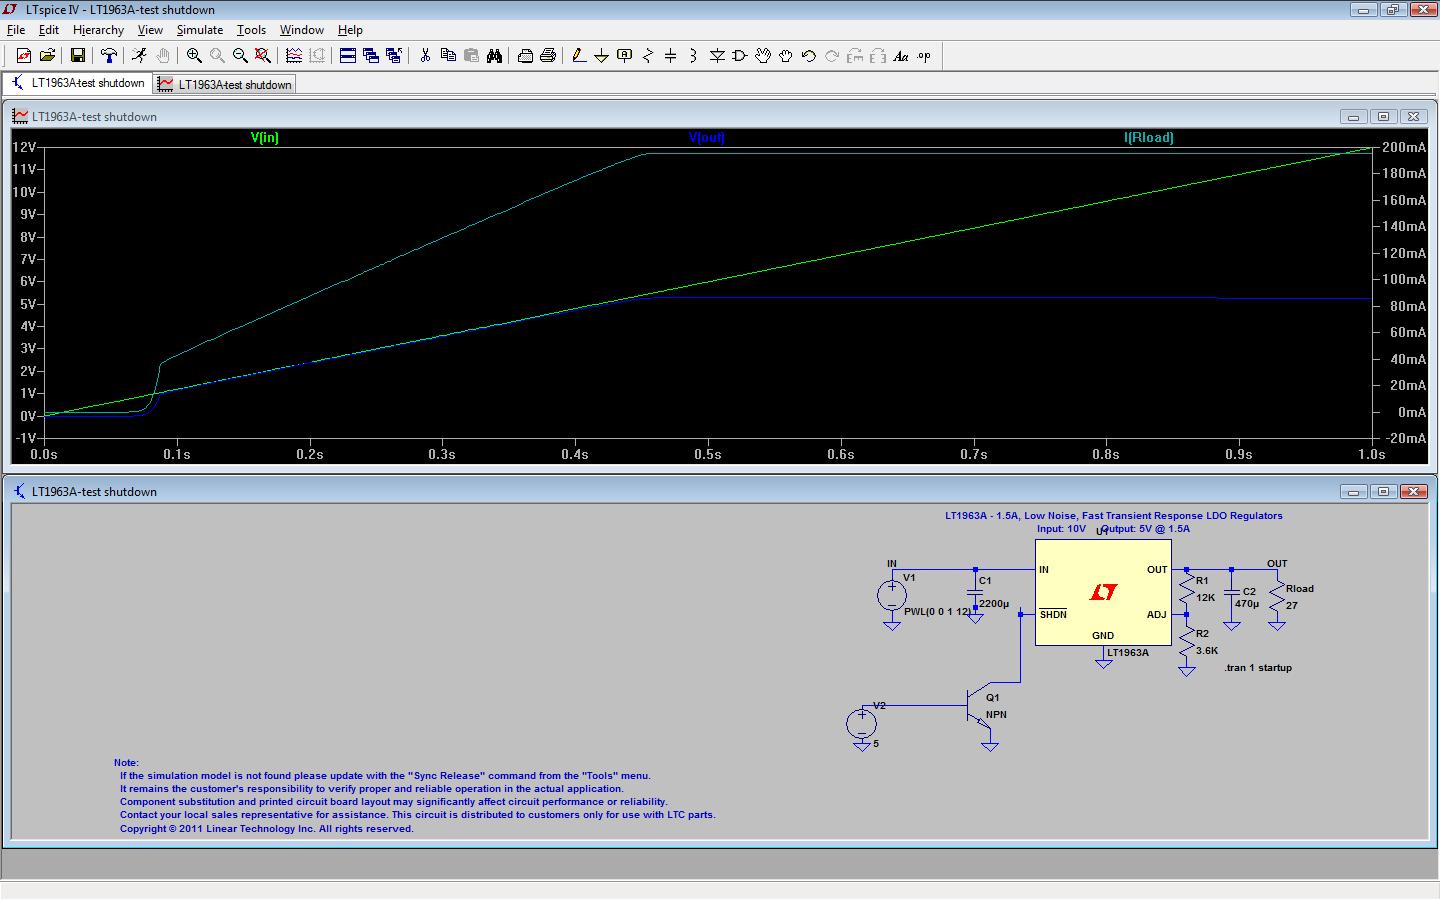1440x900 pixels.
Task: Select the Draw Wire pencil tool
Action: [x=579, y=56]
